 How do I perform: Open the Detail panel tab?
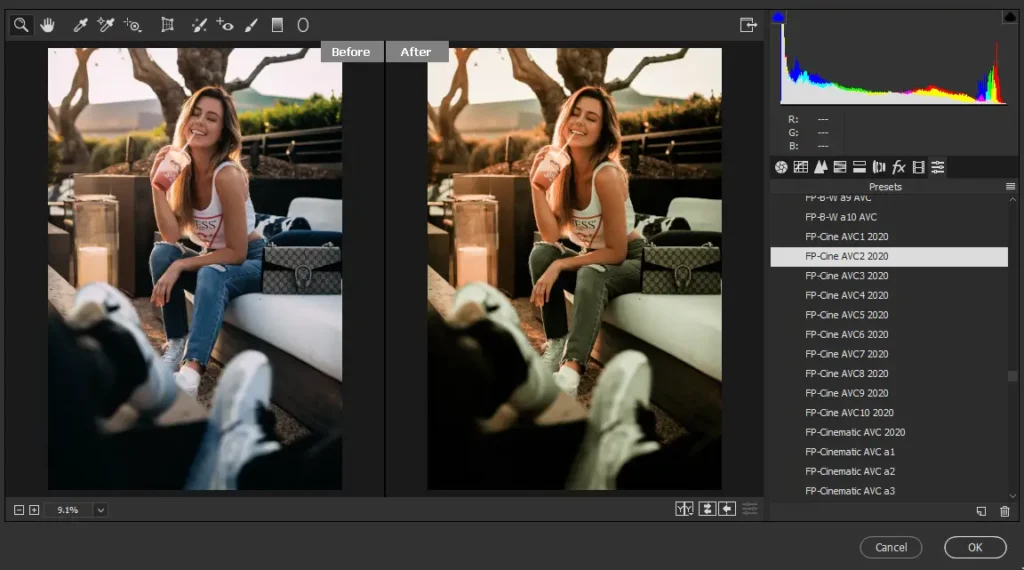click(x=820, y=167)
